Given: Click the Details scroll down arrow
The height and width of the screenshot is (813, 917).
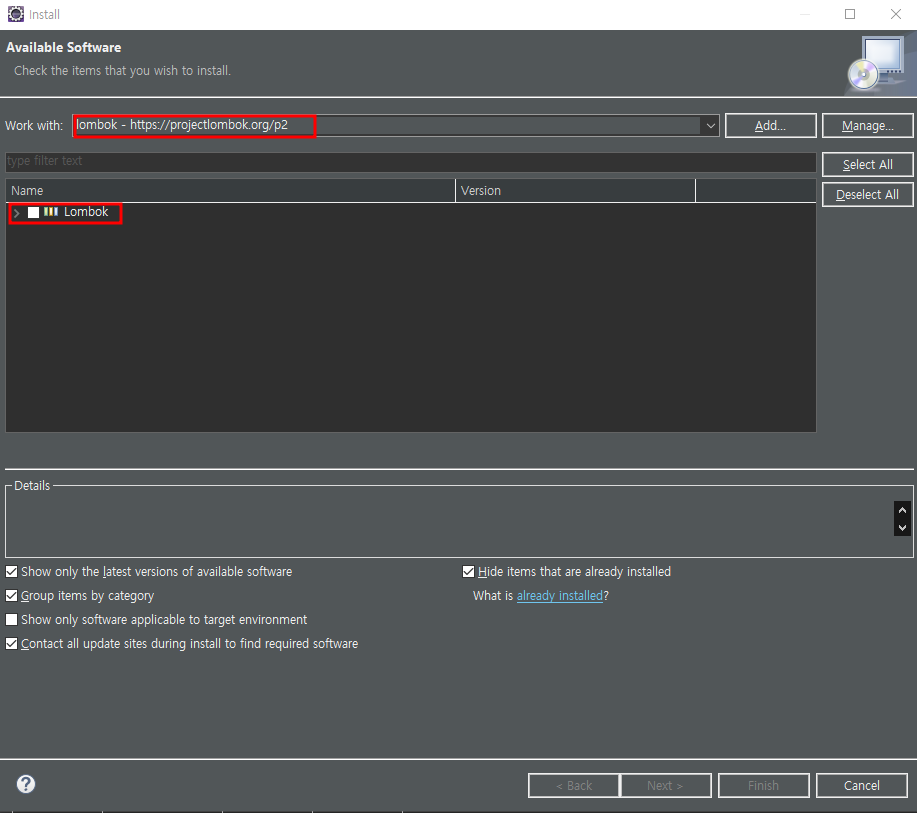Looking at the screenshot, I should pyautogui.click(x=902, y=528).
